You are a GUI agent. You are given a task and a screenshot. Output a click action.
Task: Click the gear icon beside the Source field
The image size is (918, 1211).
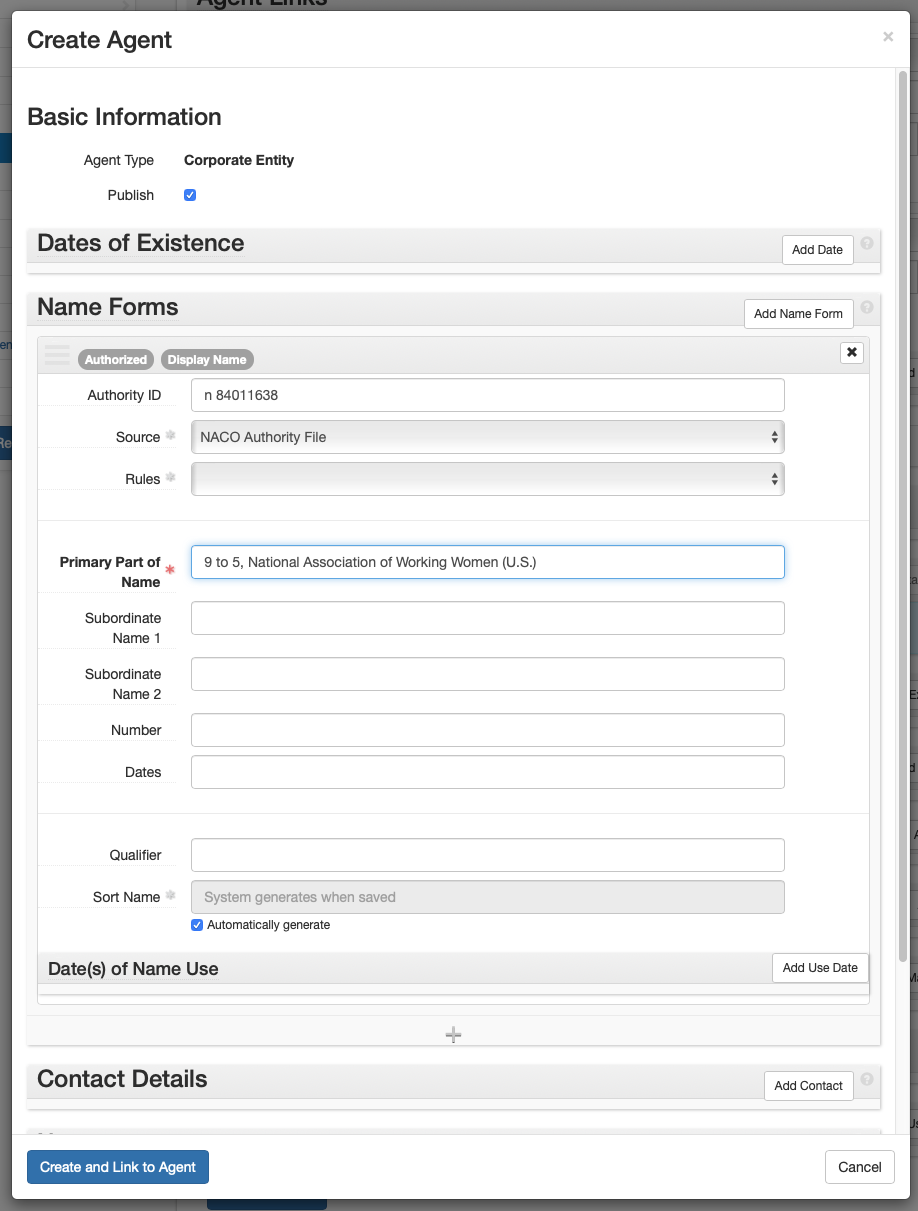click(168, 435)
